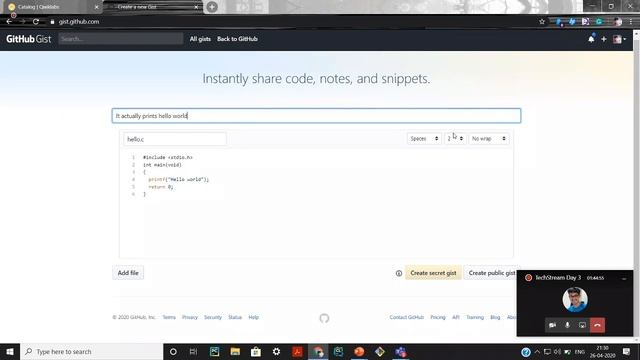640x360 pixels.
Task: Open the indent size dropdown showing 2
Action: pos(455,139)
